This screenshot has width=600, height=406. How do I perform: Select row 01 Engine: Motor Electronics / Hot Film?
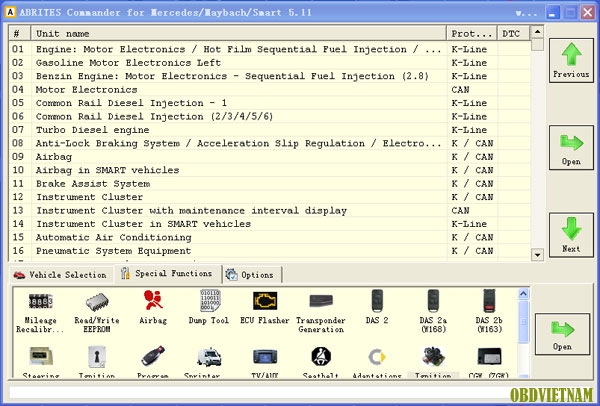point(270,49)
